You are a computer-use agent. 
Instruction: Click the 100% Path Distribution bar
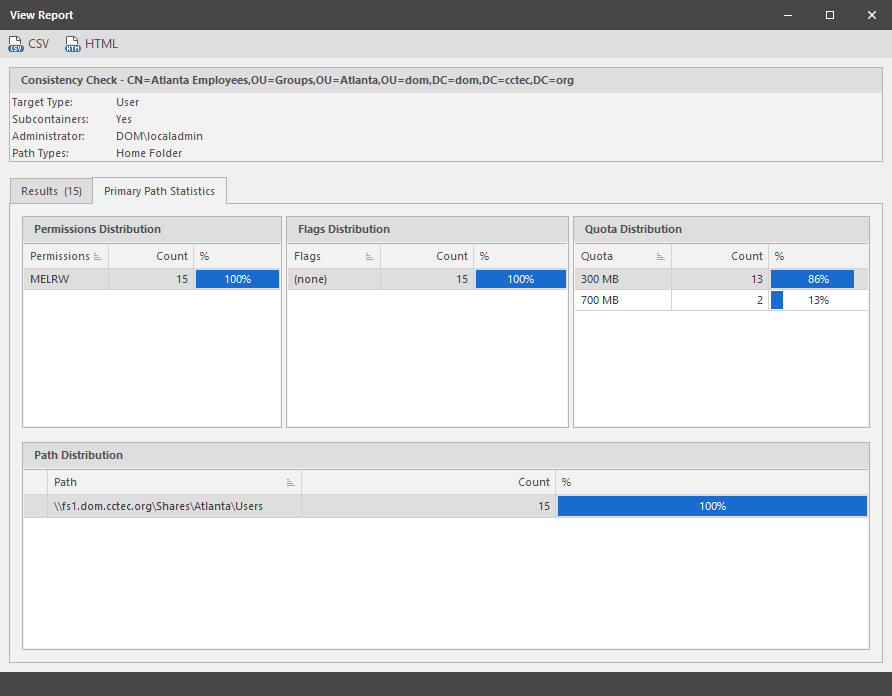click(x=712, y=506)
